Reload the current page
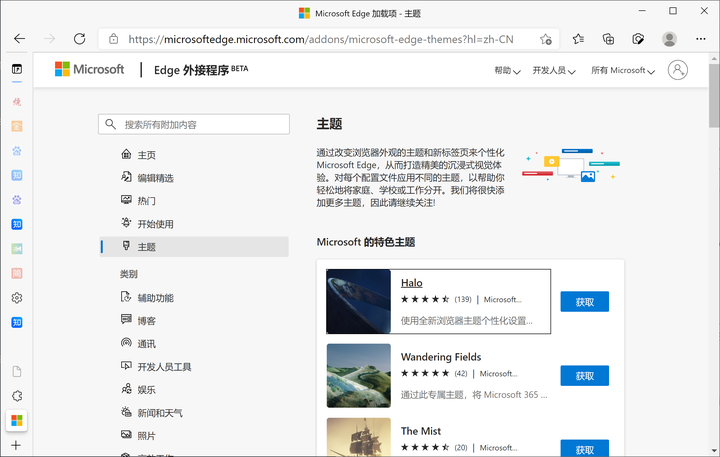720x457 pixels. coord(79,39)
